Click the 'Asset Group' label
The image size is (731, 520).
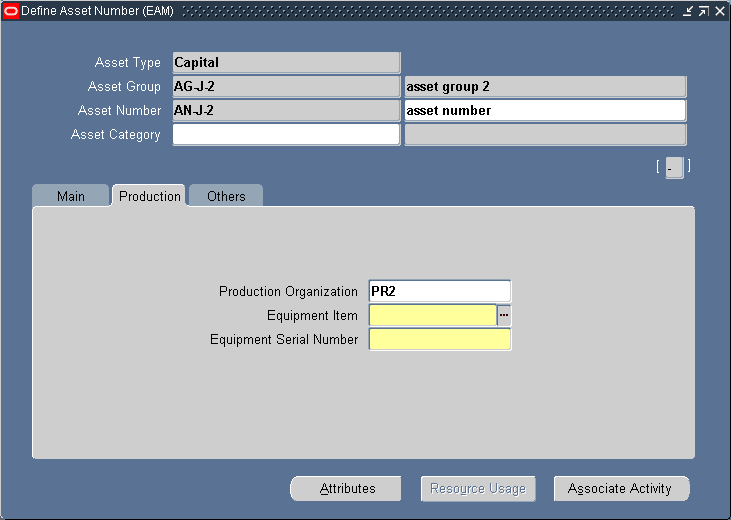[x=124, y=86]
